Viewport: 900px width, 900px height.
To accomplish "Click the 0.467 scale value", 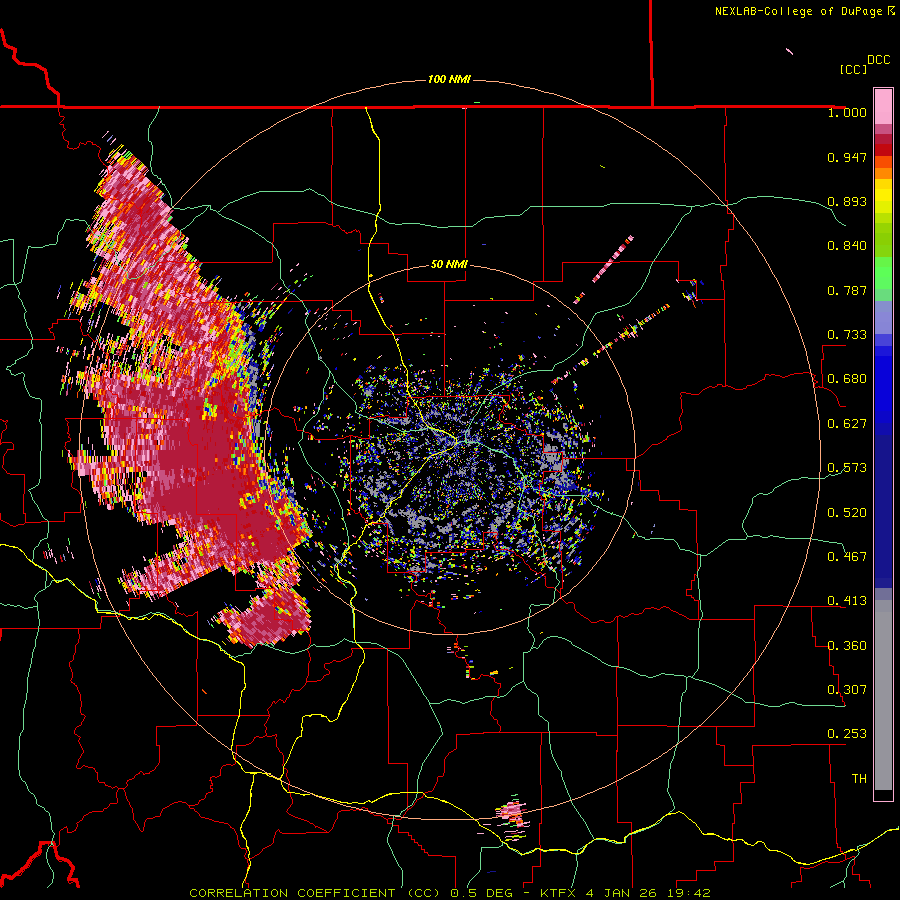I will [847, 557].
